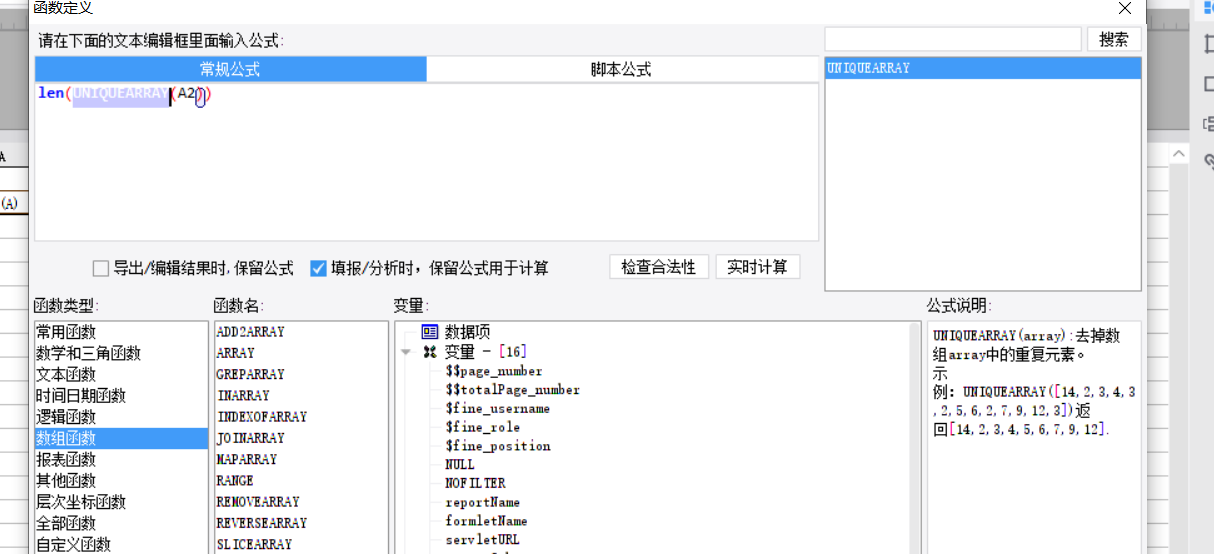The height and width of the screenshot is (554, 1214).
Task: Enable 导出/编辑结果时,保留公式 checkbox
Action: click(100, 268)
